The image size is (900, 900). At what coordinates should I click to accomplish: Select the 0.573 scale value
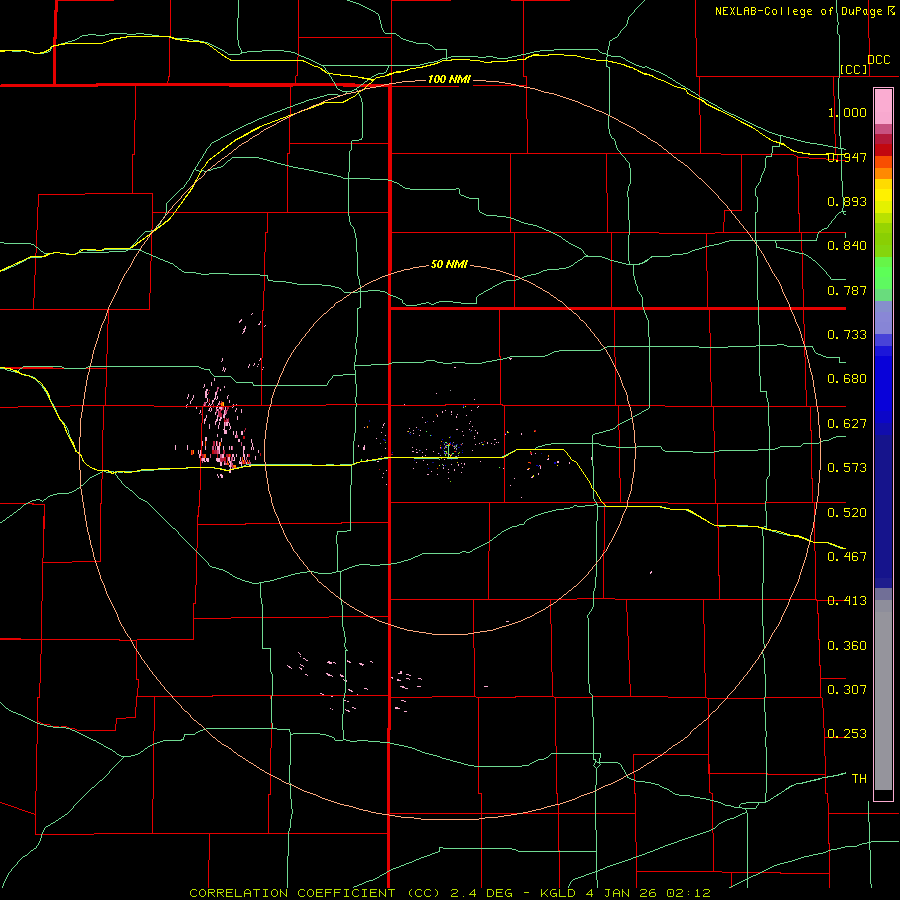point(847,468)
